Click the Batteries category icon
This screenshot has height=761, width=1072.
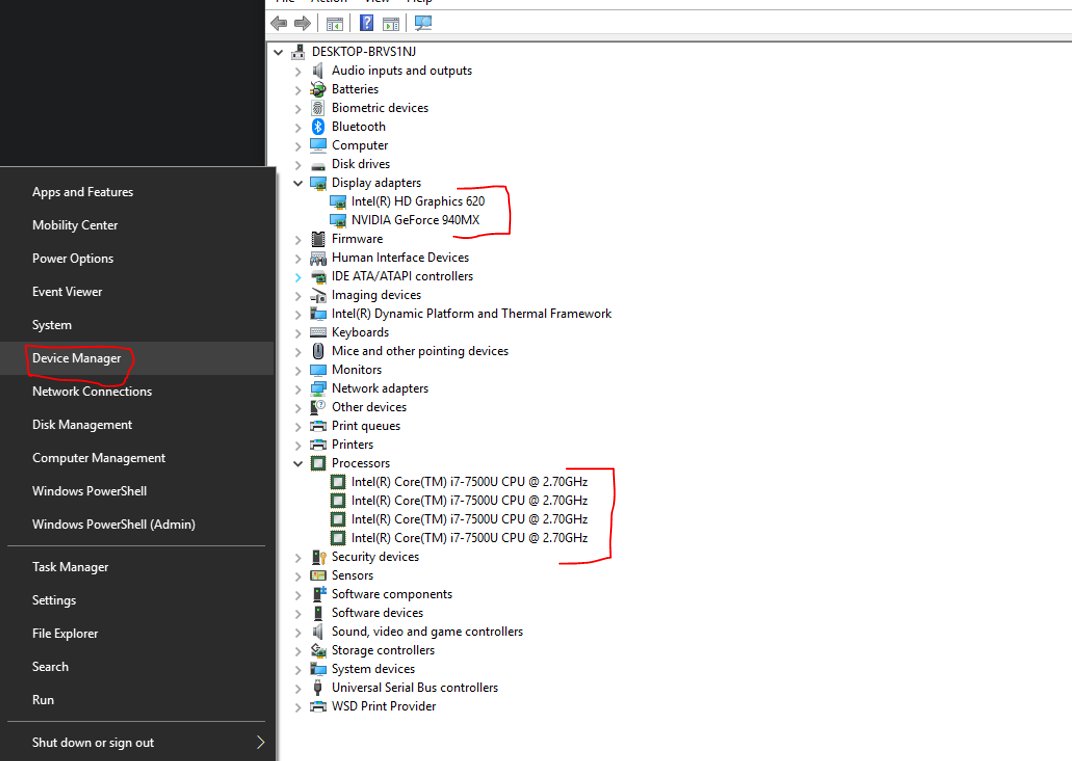pyautogui.click(x=318, y=89)
